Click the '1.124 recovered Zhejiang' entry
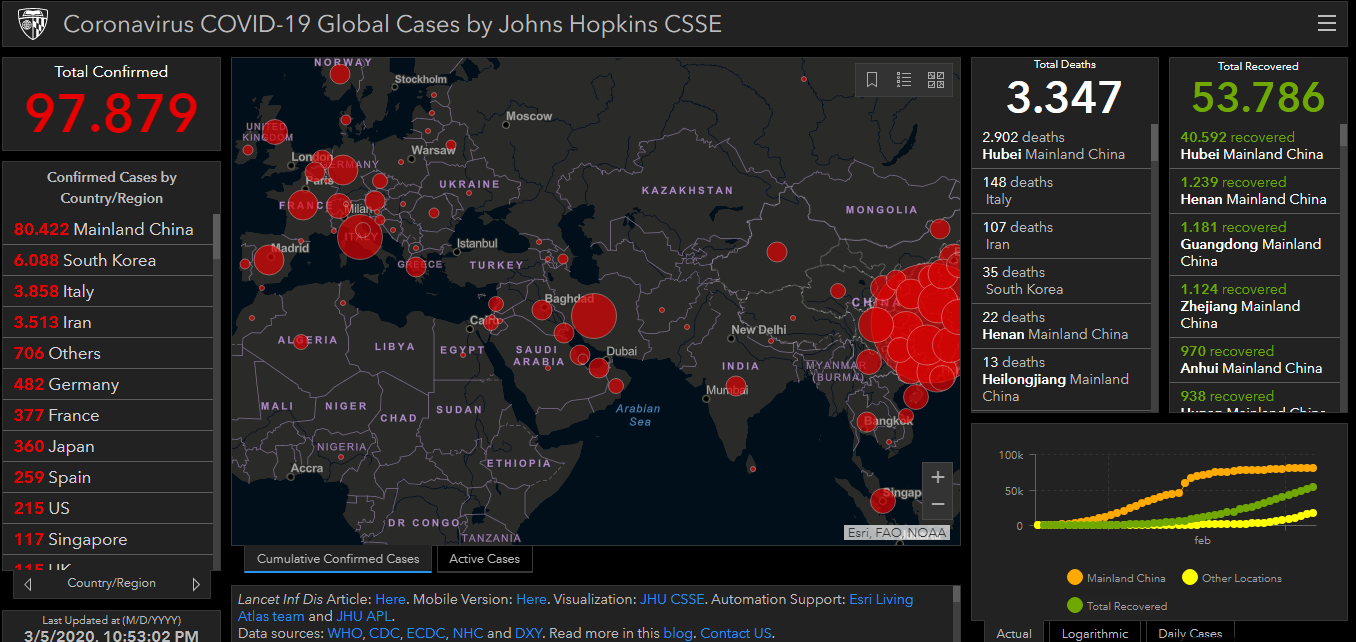Image resolution: width=1356 pixels, height=642 pixels. 1256,307
